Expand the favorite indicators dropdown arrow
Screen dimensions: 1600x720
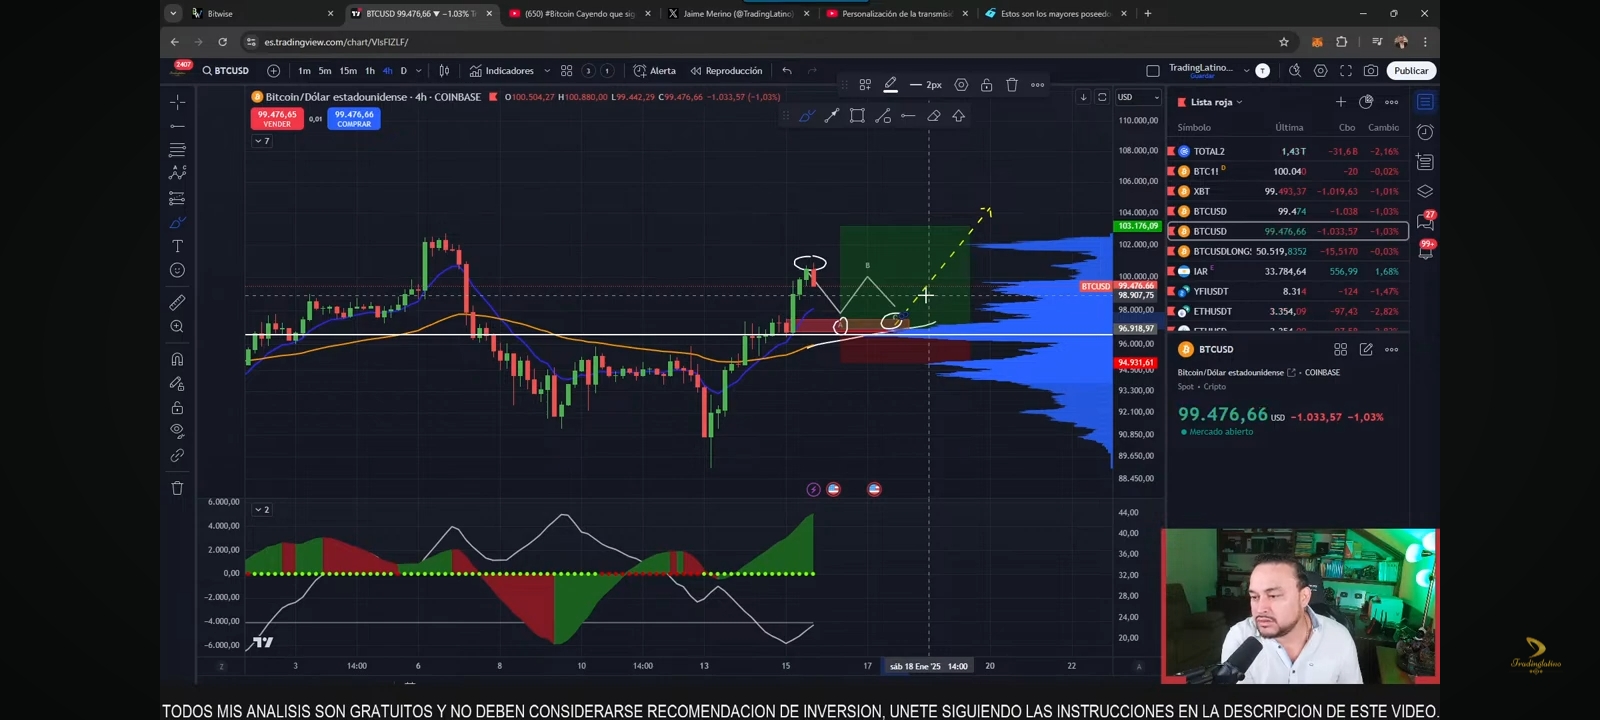pos(547,71)
